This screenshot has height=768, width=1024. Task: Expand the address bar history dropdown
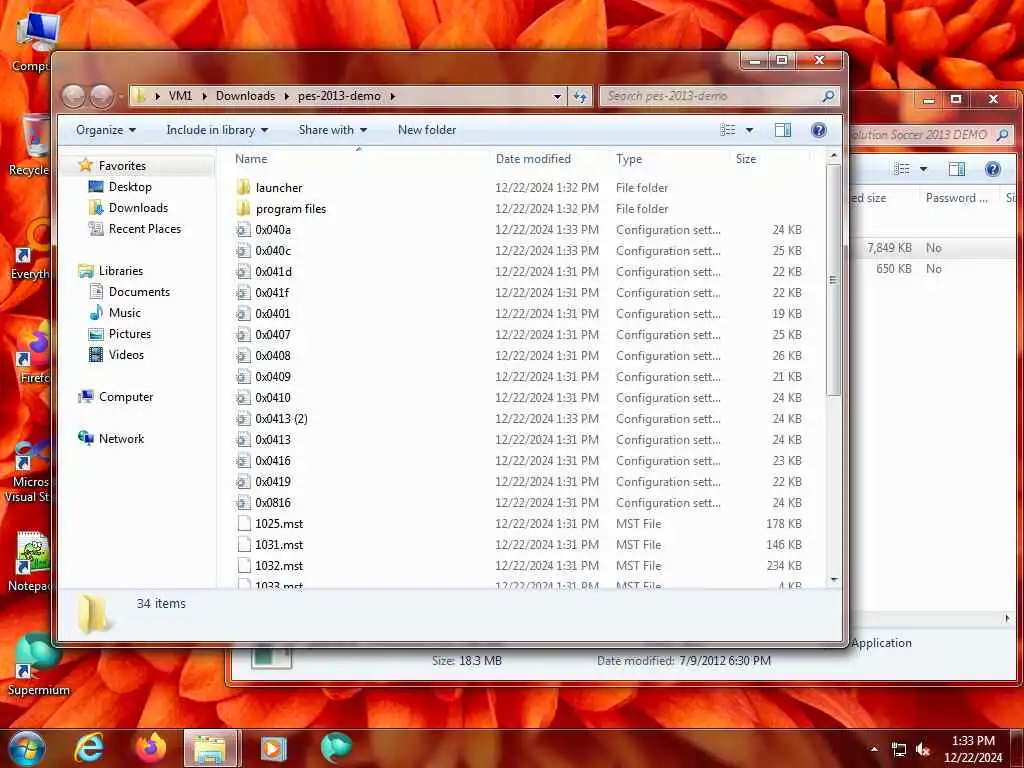click(557, 96)
